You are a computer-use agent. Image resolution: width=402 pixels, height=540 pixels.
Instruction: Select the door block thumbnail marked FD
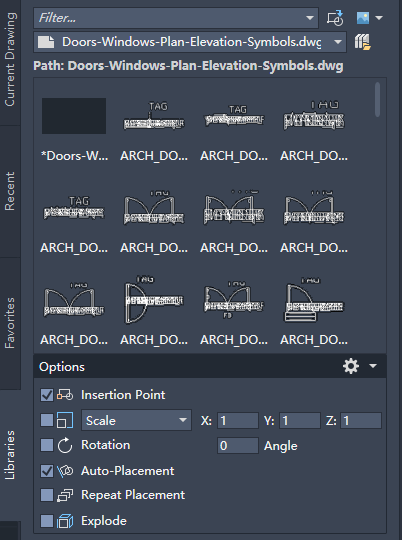pyautogui.click(x=234, y=300)
